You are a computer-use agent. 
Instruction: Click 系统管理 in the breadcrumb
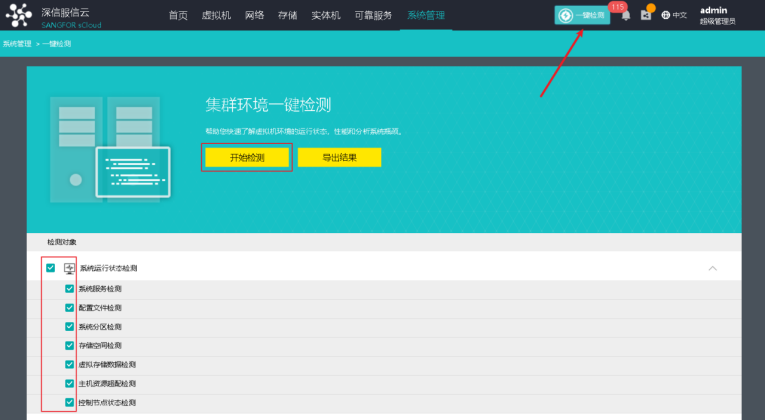[17, 45]
